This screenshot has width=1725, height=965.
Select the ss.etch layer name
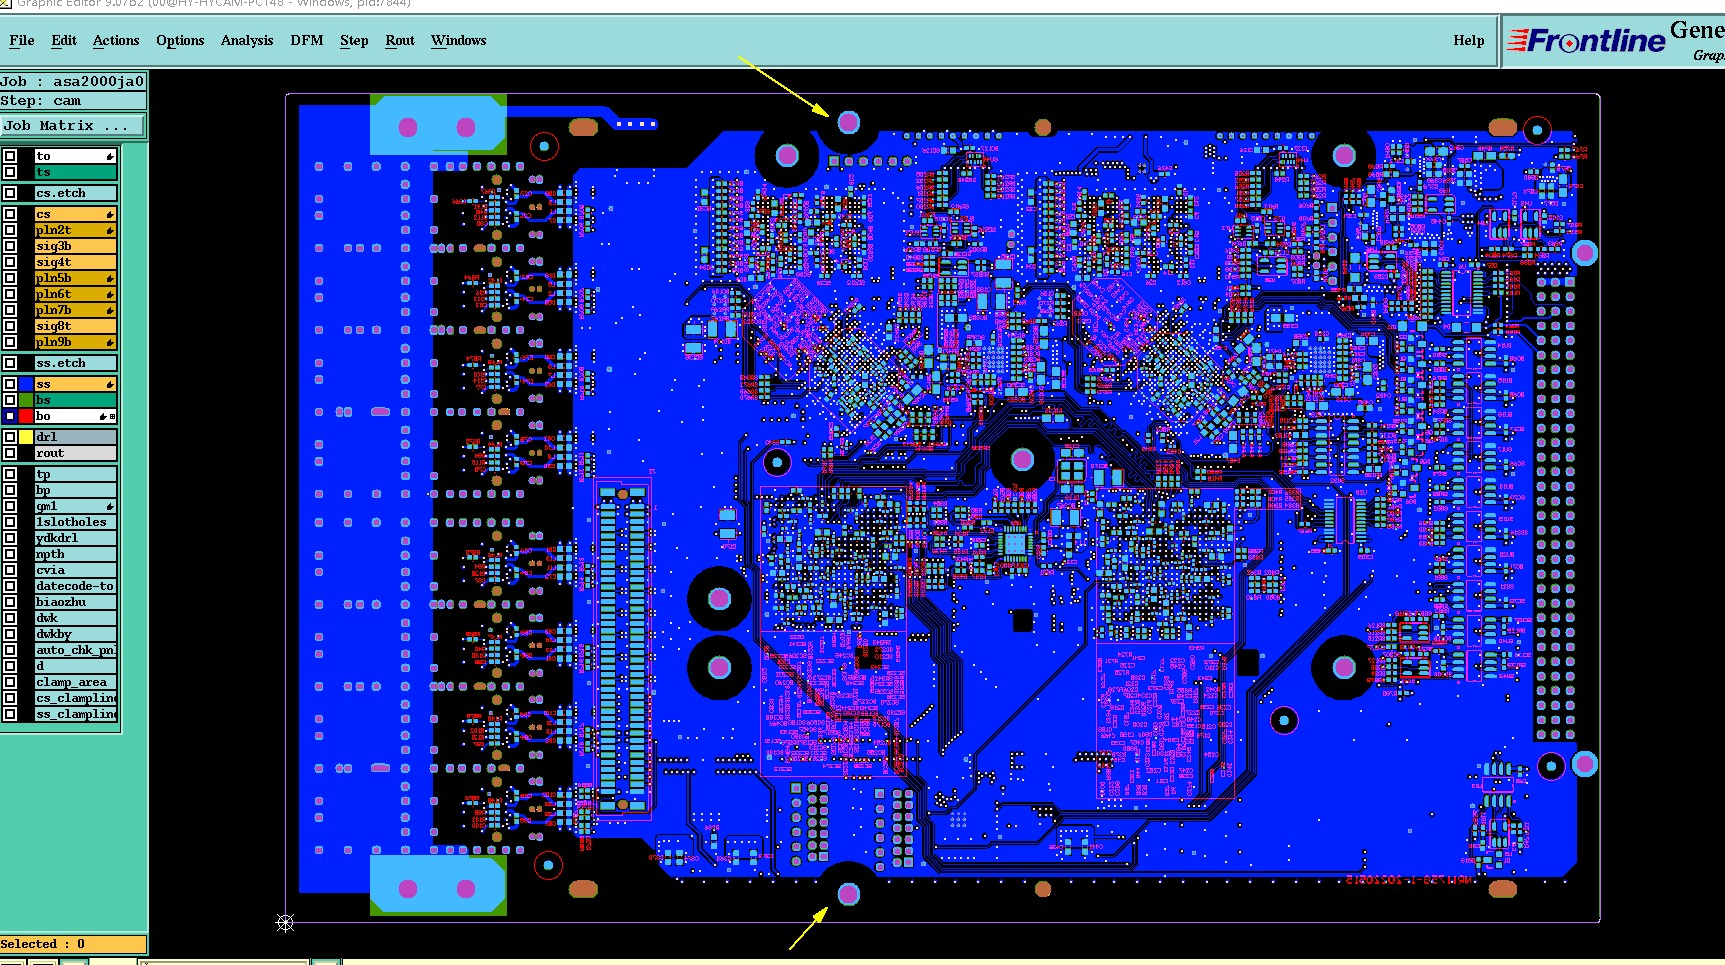click(x=76, y=363)
